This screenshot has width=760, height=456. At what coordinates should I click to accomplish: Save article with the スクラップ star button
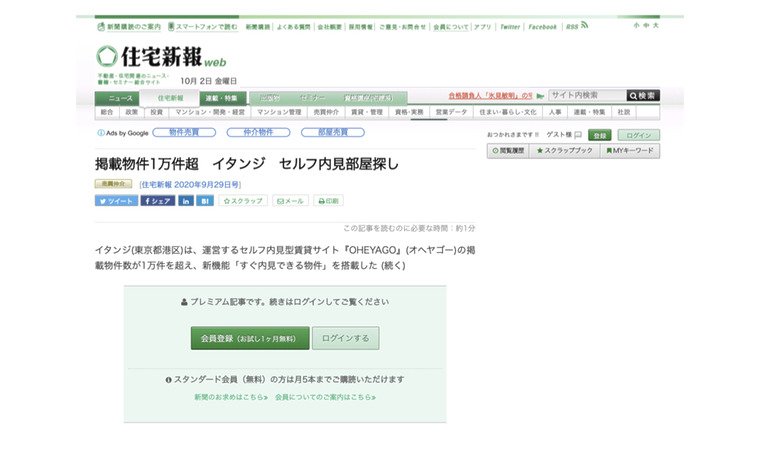click(x=243, y=201)
